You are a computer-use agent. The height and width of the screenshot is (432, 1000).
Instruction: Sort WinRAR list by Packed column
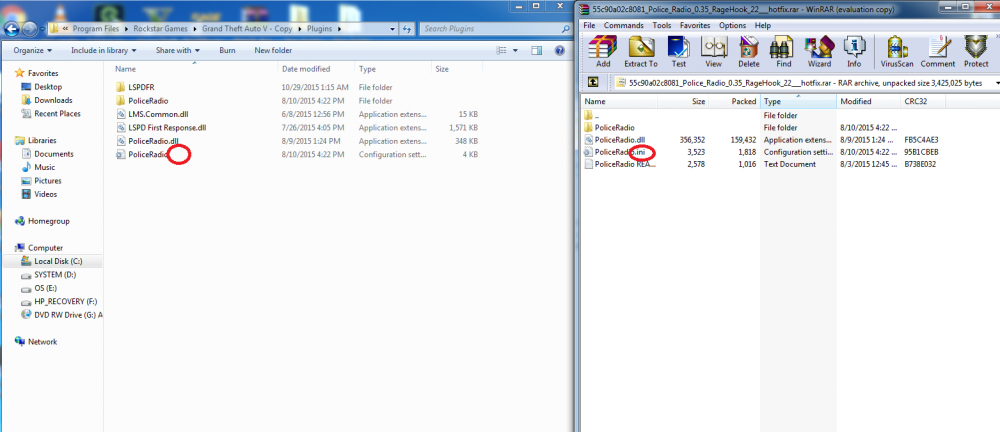tap(733, 101)
